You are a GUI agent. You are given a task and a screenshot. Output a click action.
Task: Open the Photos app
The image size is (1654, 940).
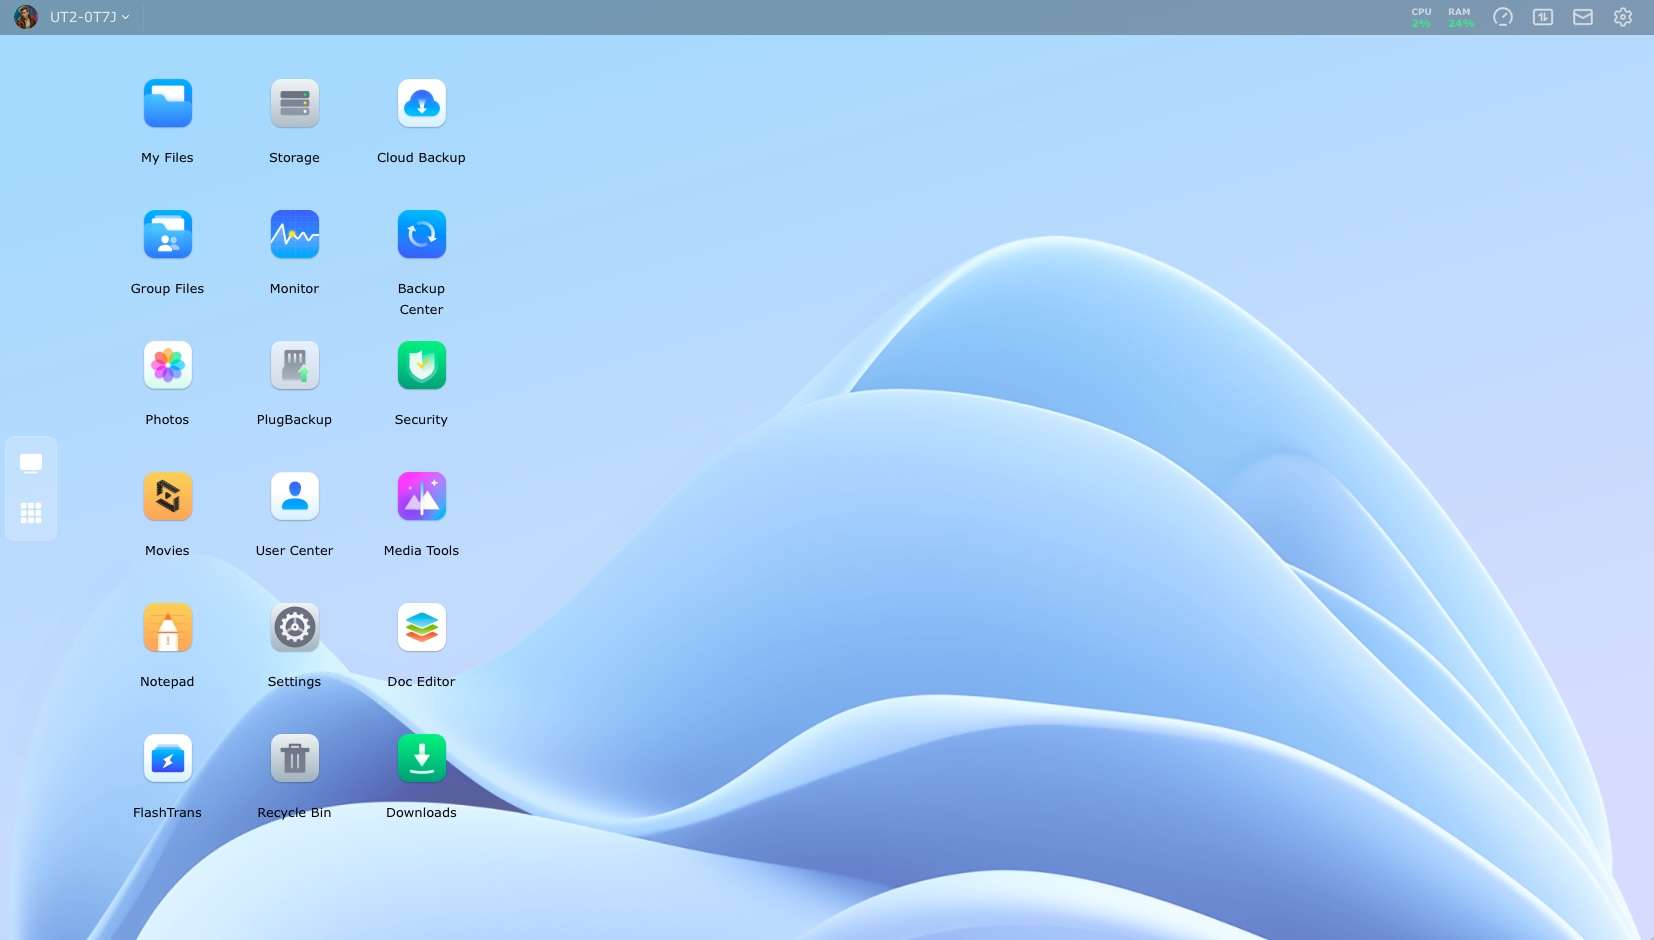[x=167, y=366]
